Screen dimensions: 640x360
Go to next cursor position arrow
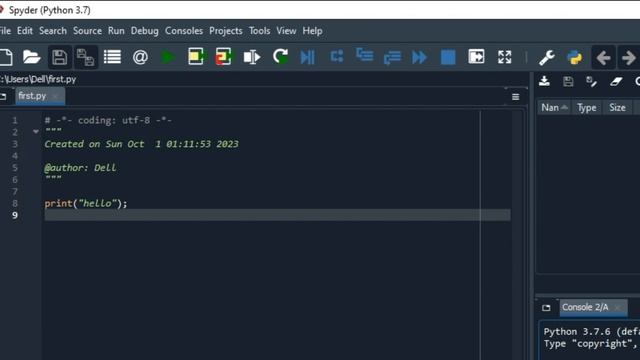click(629, 58)
